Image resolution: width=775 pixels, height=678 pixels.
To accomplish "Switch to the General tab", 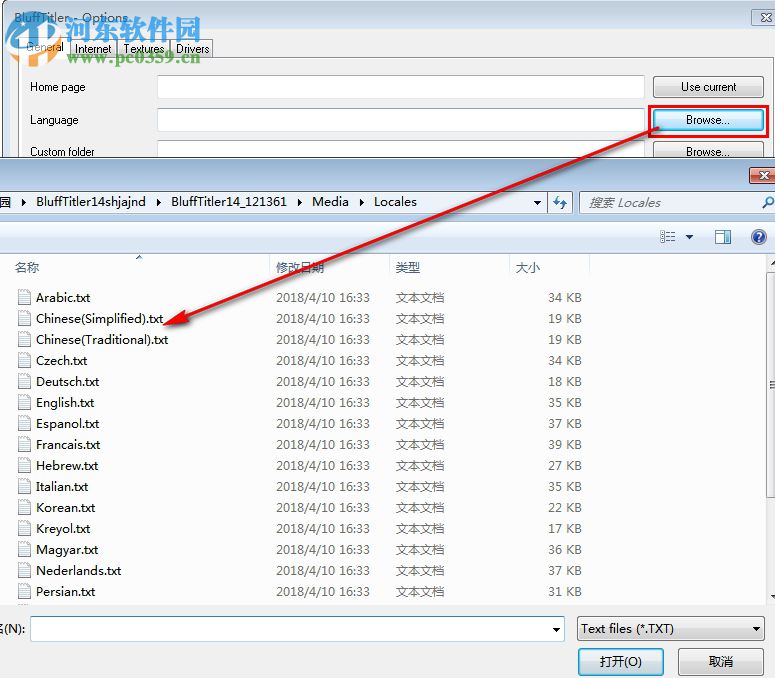I will coord(44,47).
